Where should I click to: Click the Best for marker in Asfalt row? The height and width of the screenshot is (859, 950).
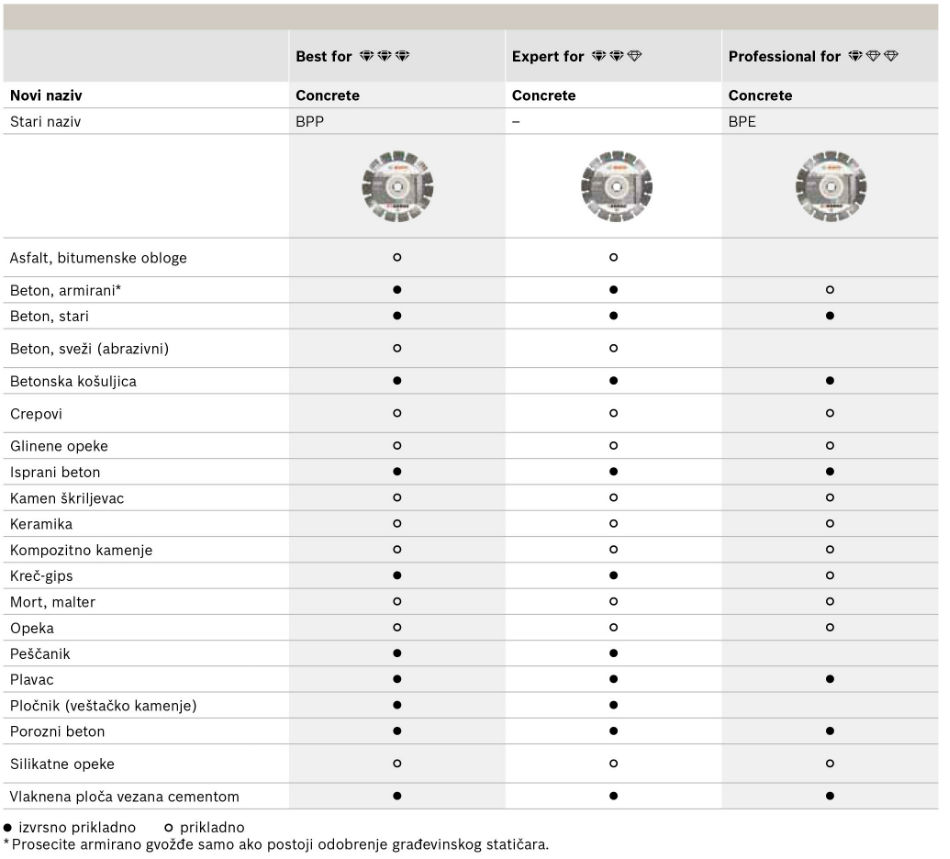pyautogui.click(x=397, y=258)
